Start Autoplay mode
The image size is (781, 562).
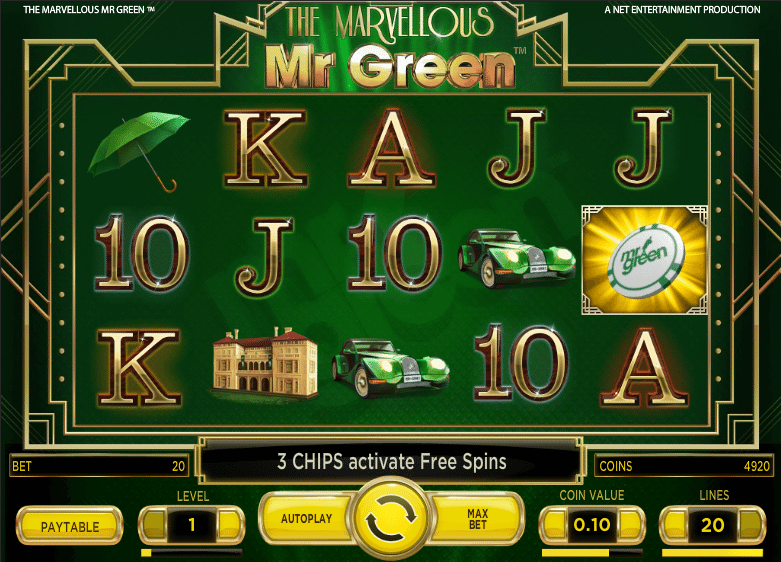coord(306,519)
